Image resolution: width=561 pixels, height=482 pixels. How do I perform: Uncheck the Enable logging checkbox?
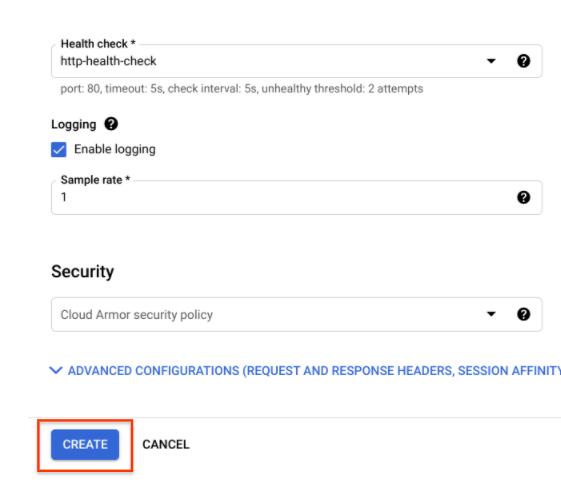point(59,150)
